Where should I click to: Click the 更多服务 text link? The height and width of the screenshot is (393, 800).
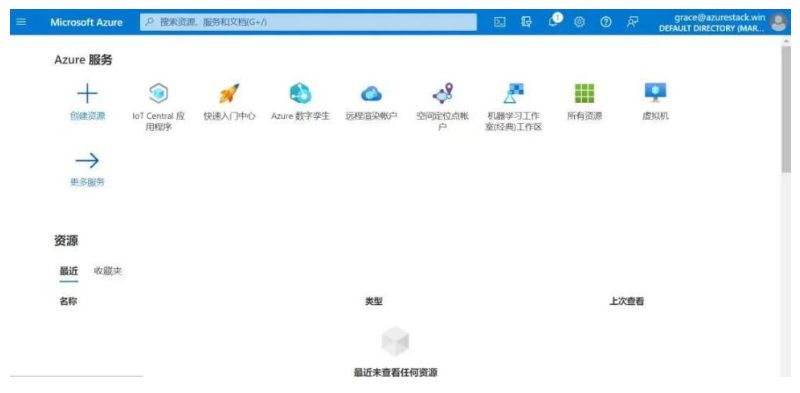87,182
